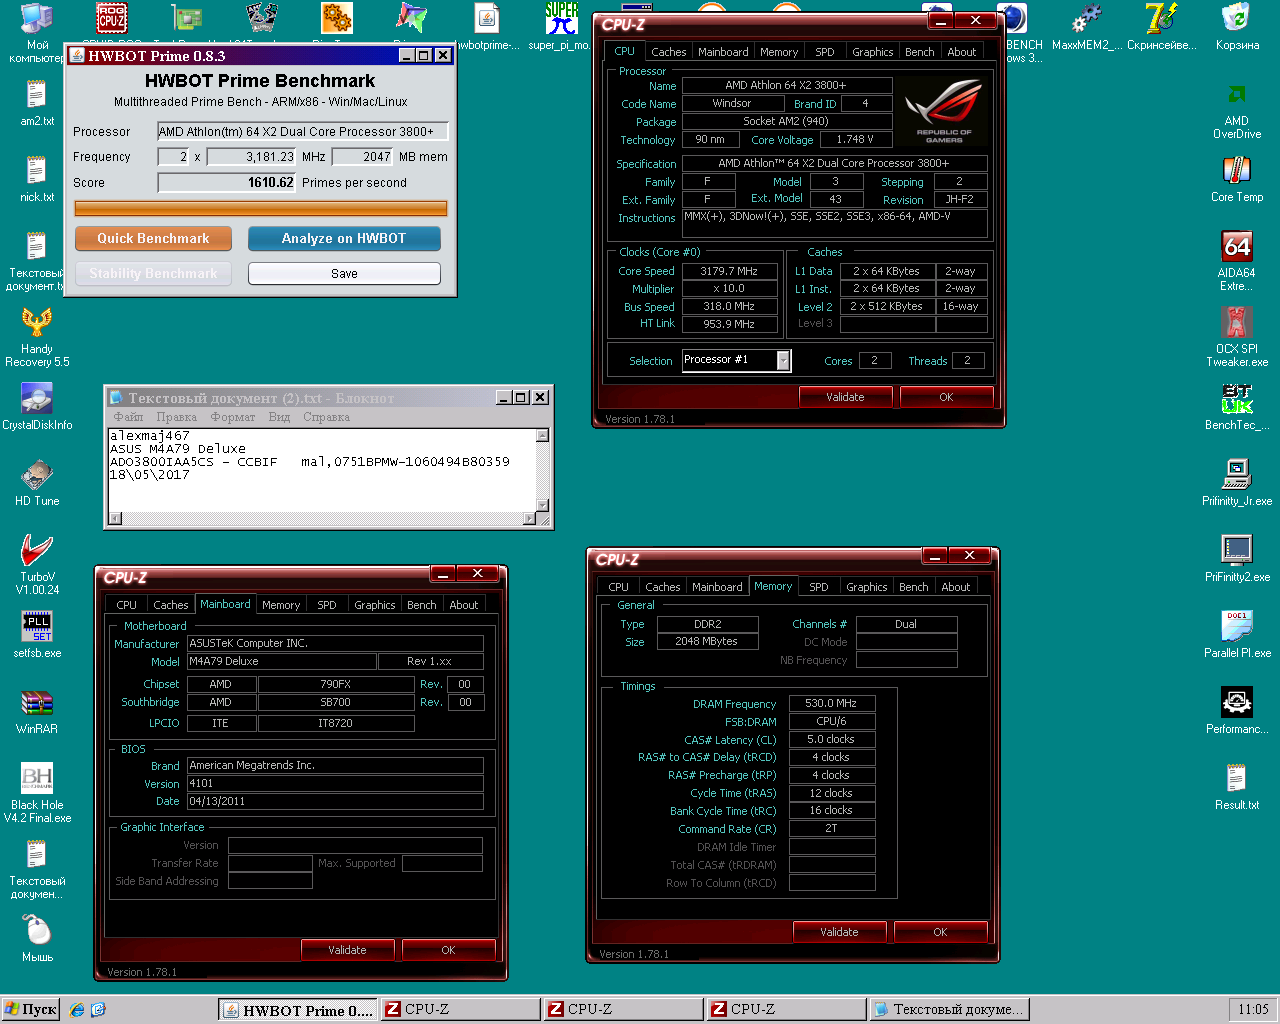Image resolution: width=1280 pixels, height=1024 pixels.
Task: Click the Notepad vertical scrollbar up arrow
Action: (542, 436)
